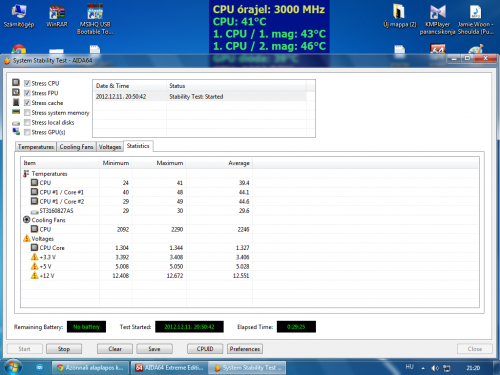Open KMPlayer parancsikonja shortcut
Image resolution: width=500 pixels, height=375 pixels.
(x=437, y=19)
